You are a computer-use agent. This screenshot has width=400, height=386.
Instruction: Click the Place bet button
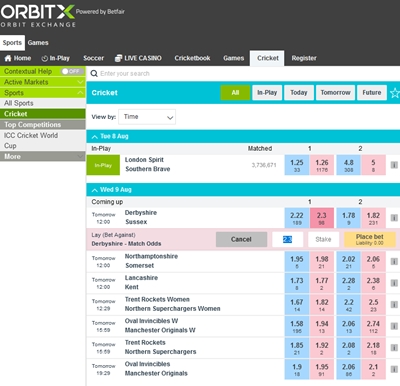(370, 239)
